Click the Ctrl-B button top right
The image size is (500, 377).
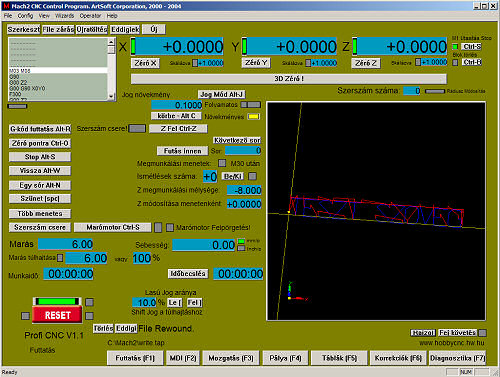click(x=472, y=62)
